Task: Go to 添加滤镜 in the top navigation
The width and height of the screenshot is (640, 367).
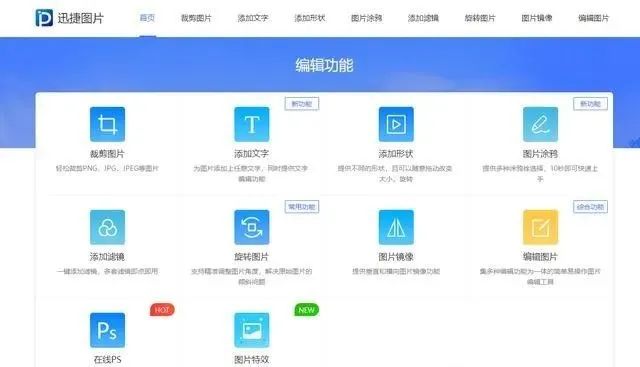Action: coord(423,18)
